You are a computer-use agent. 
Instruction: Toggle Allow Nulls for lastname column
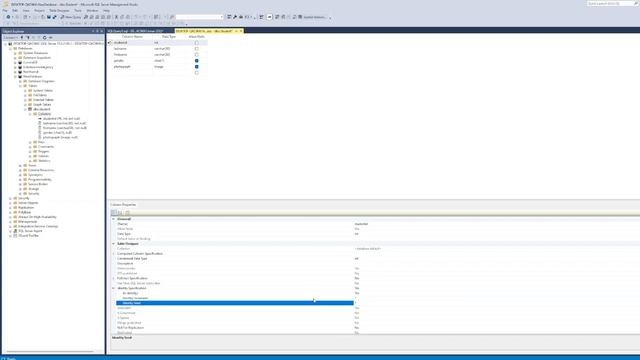coord(197,49)
